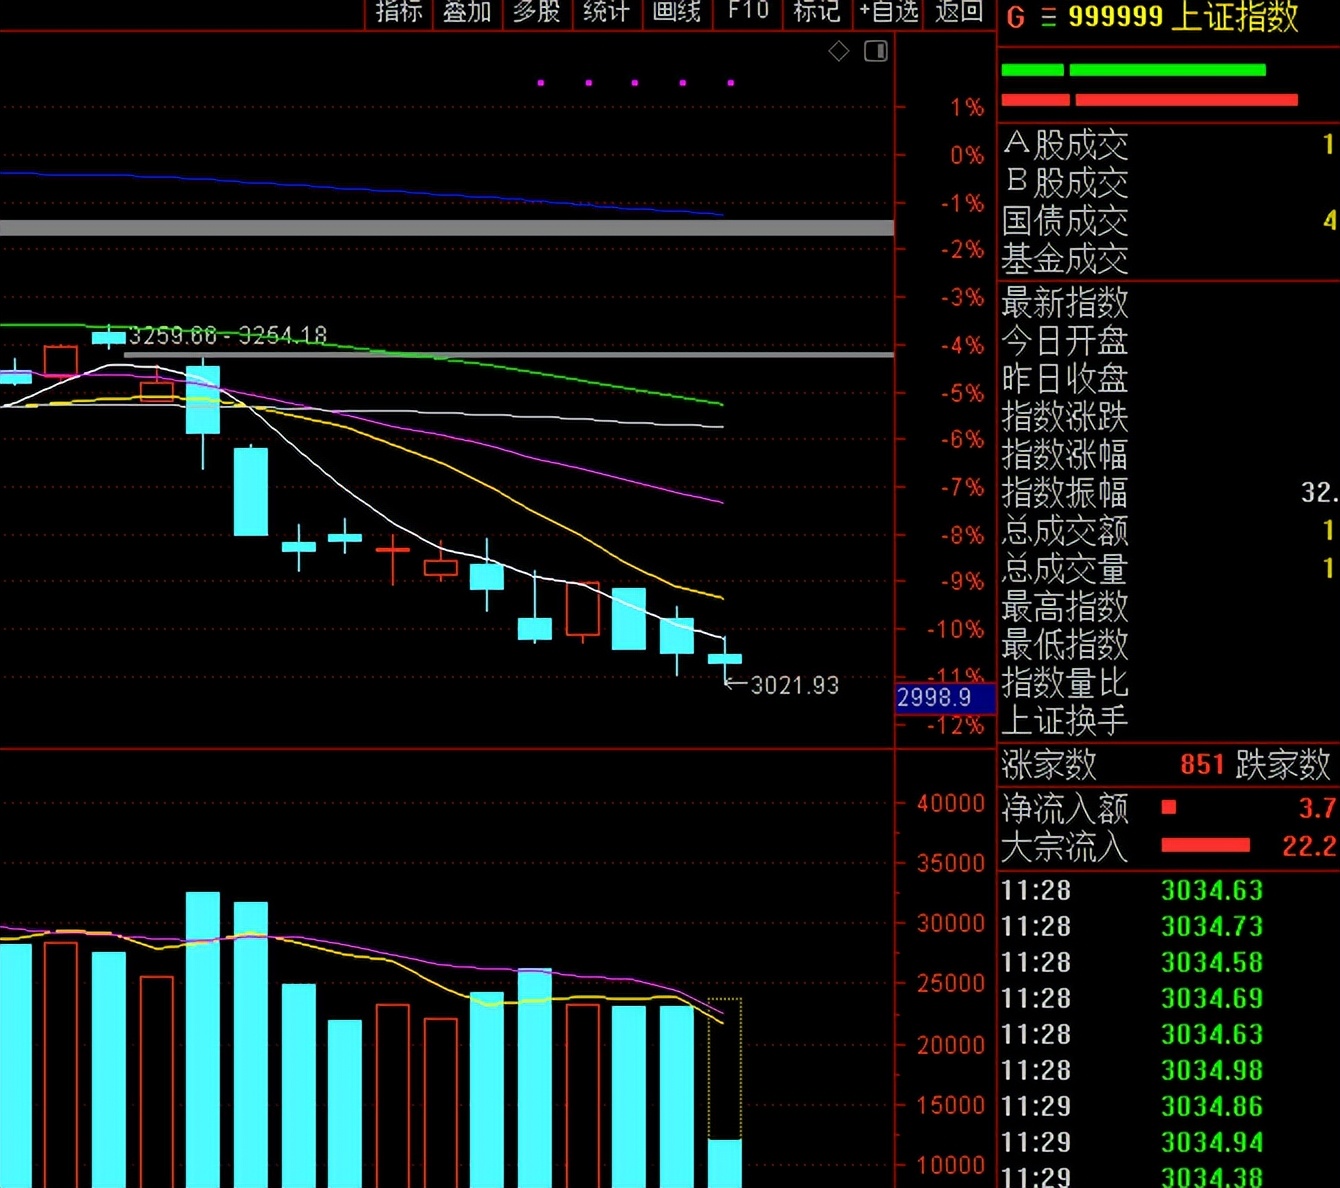Click the 3021.93 low price label

(x=795, y=685)
